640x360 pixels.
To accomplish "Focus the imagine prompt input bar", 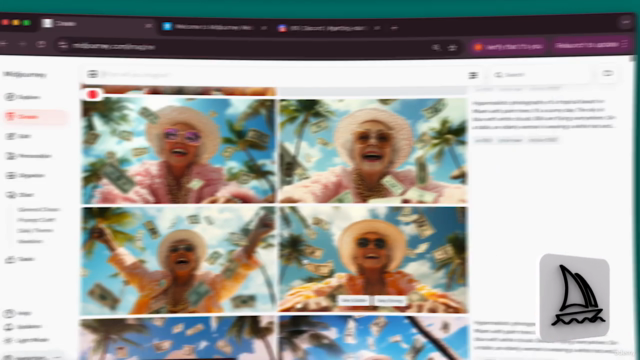I will [x=282, y=75].
